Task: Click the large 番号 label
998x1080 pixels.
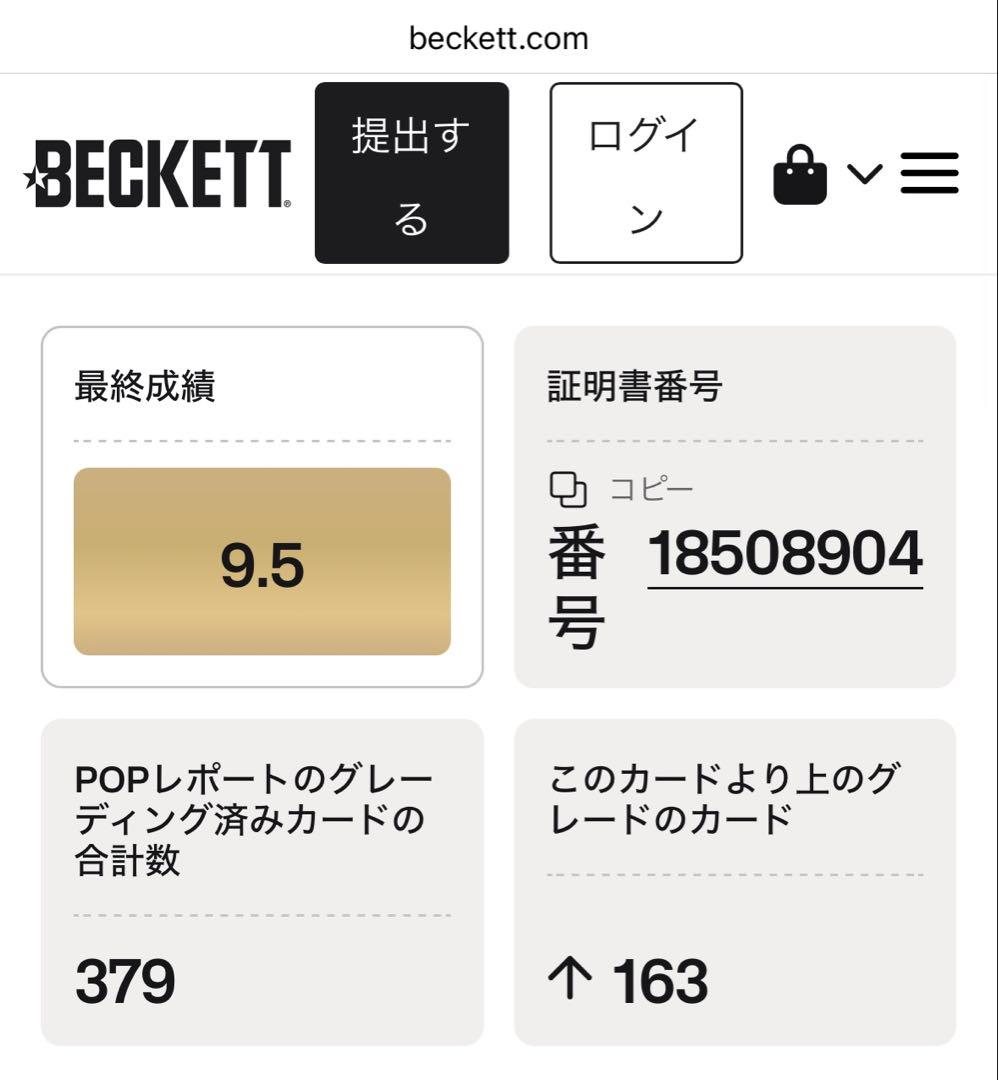Action: coord(577,590)
